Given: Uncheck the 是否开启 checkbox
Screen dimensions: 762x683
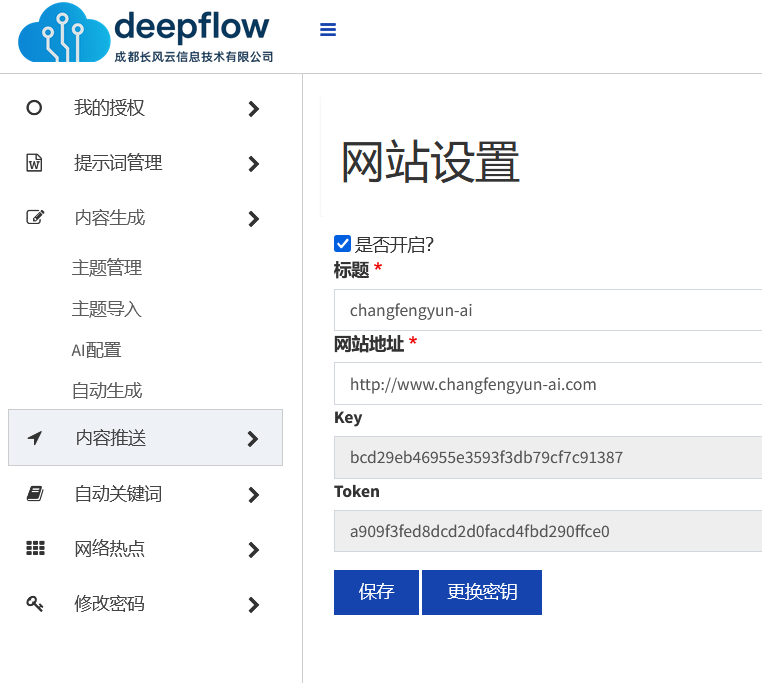Looking at the screenshot, I should tap(342, 244).
